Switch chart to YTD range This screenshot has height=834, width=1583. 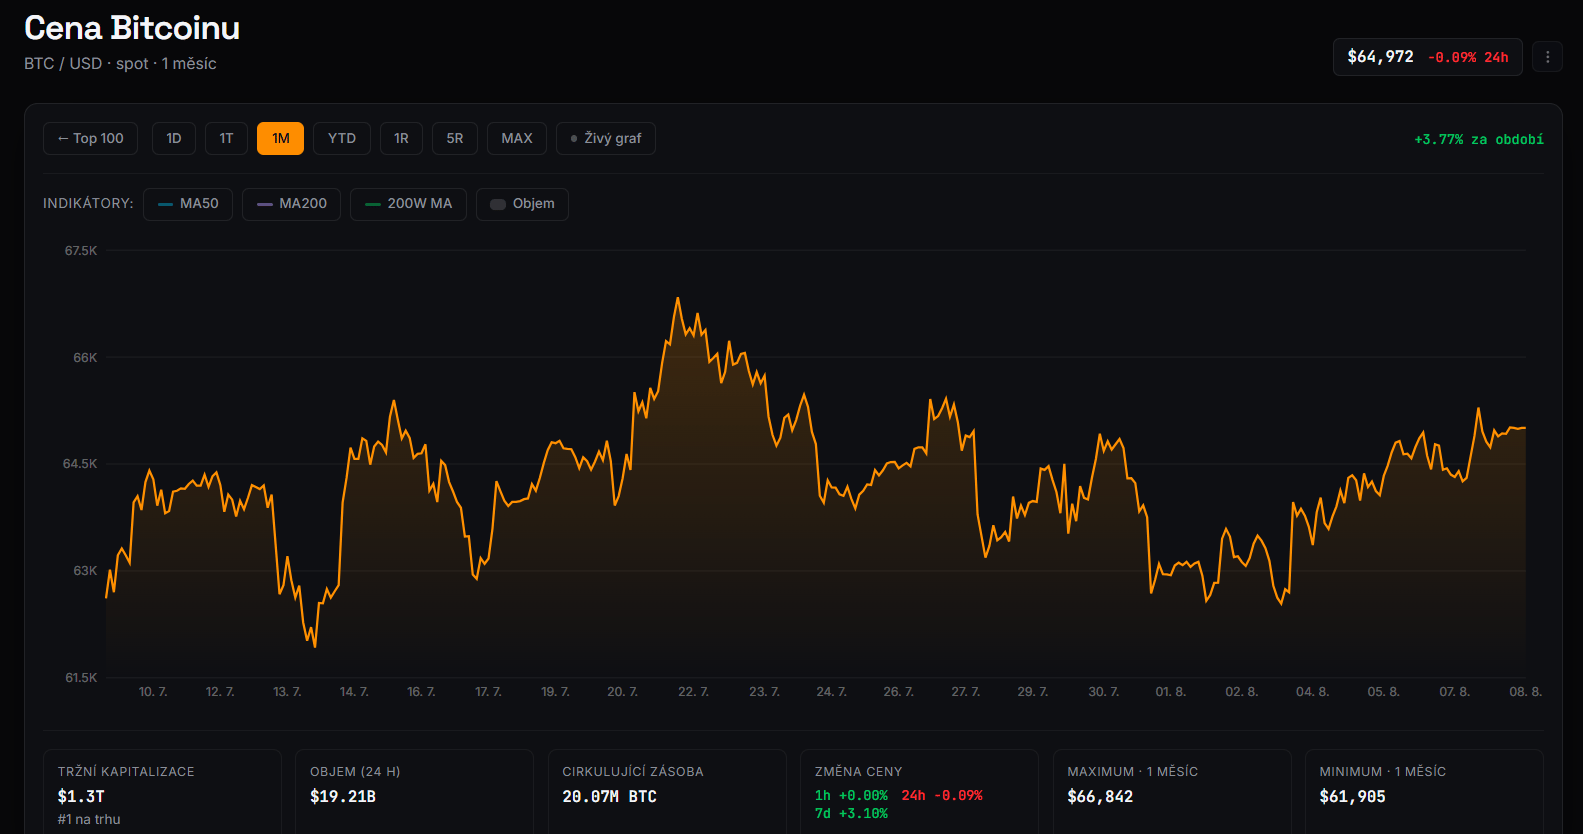[342, 138]
